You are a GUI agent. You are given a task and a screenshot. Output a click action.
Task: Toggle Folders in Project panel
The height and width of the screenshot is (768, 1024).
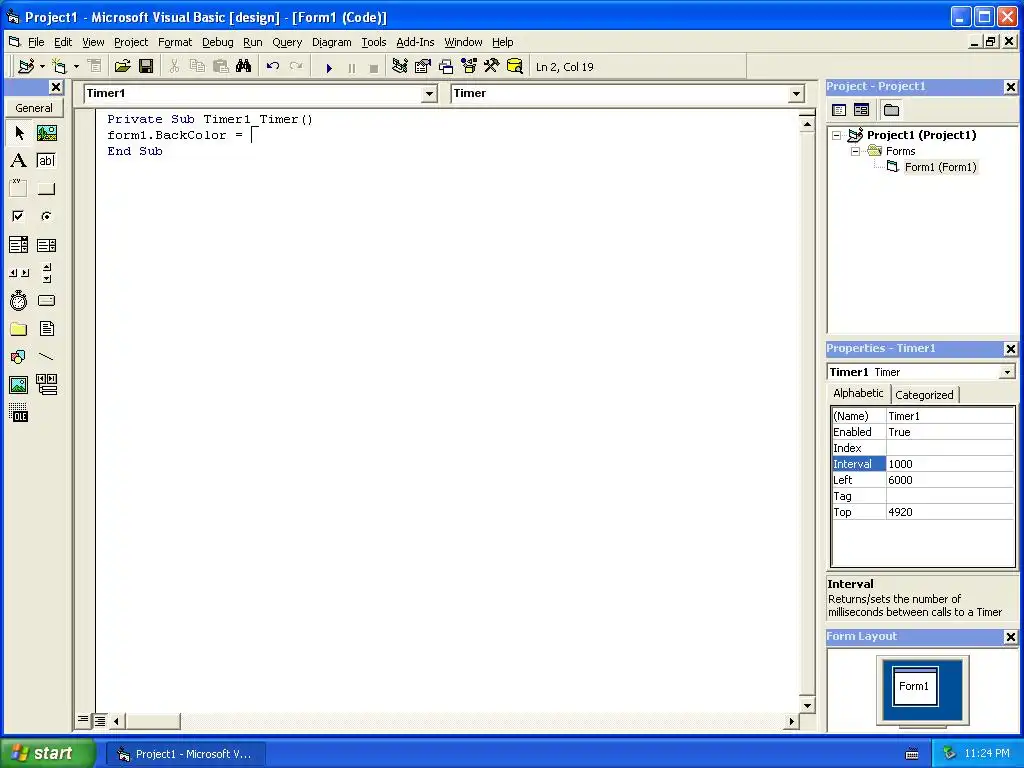[891, 110]
